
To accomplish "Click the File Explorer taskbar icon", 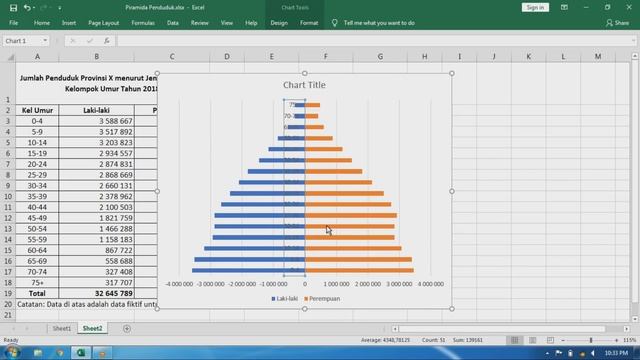I will point(38,353).
